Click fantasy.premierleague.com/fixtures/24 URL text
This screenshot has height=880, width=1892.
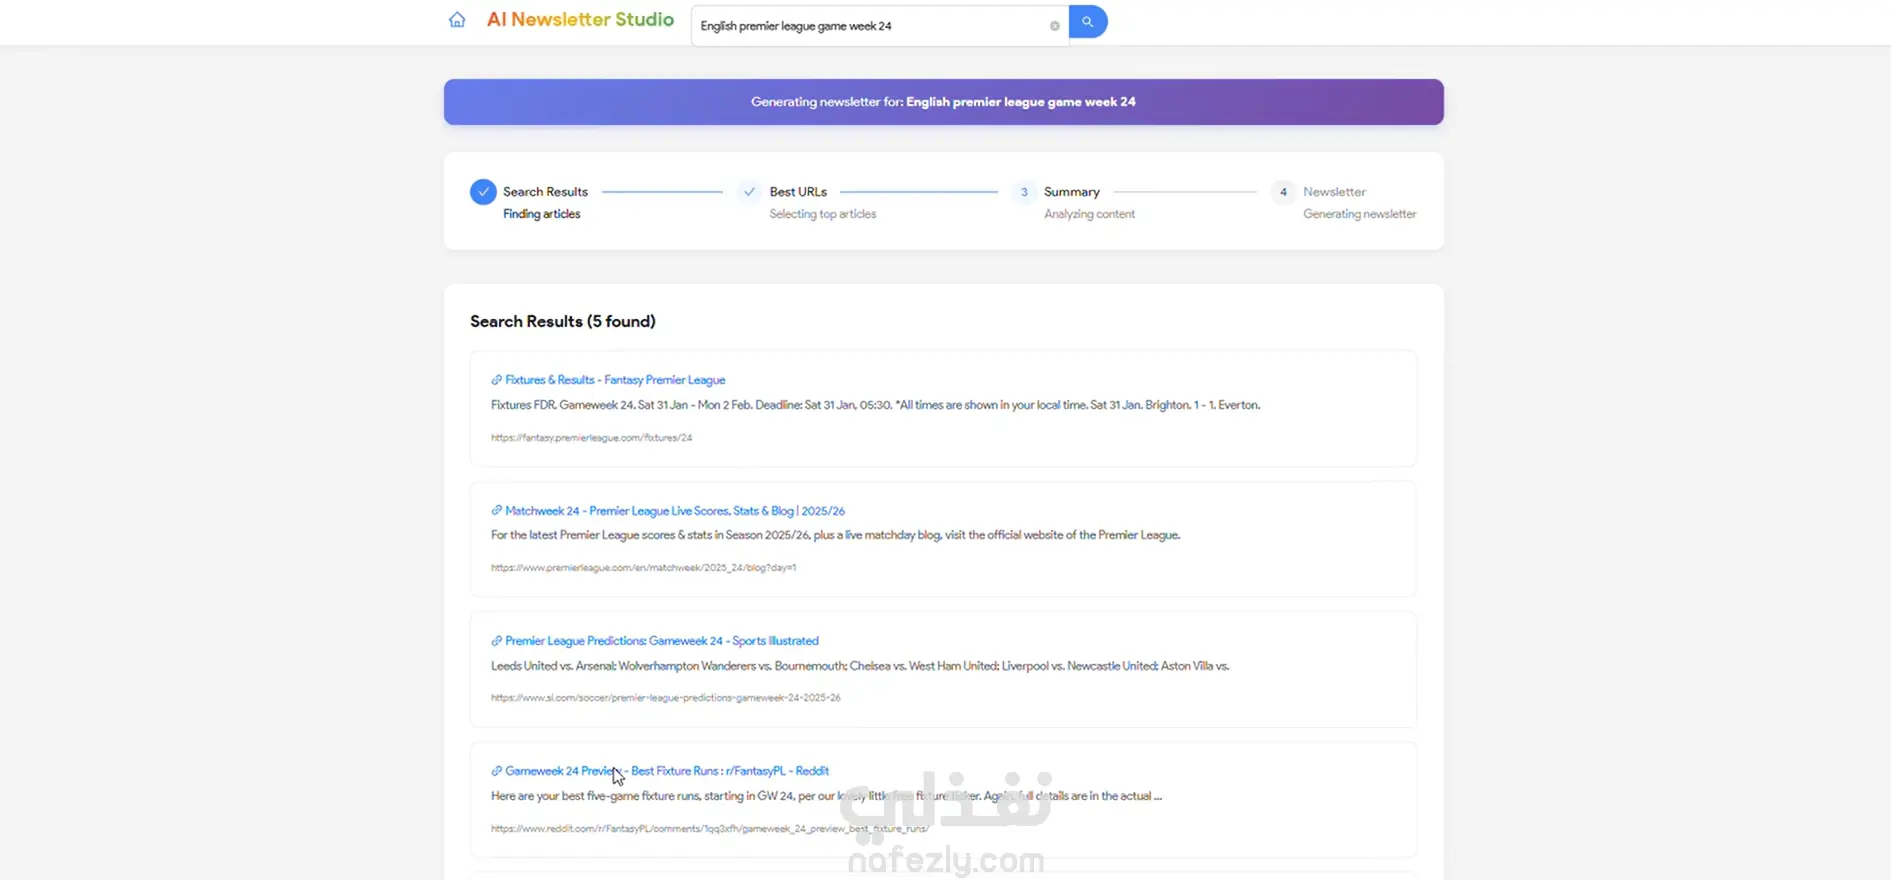pyautogui.click(x=591, y=438)
